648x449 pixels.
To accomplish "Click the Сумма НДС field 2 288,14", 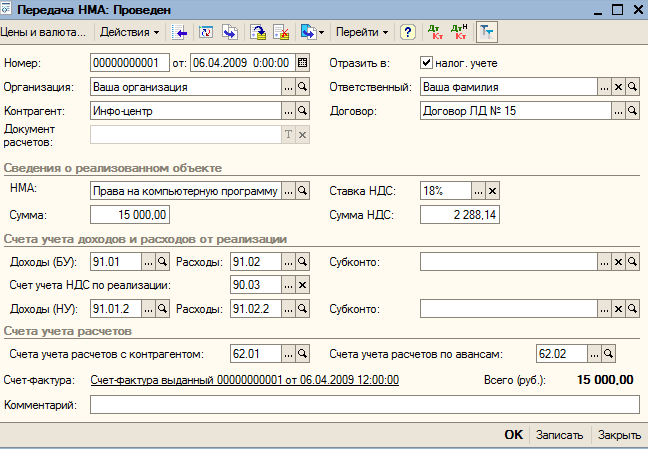I will coord(460,215).
